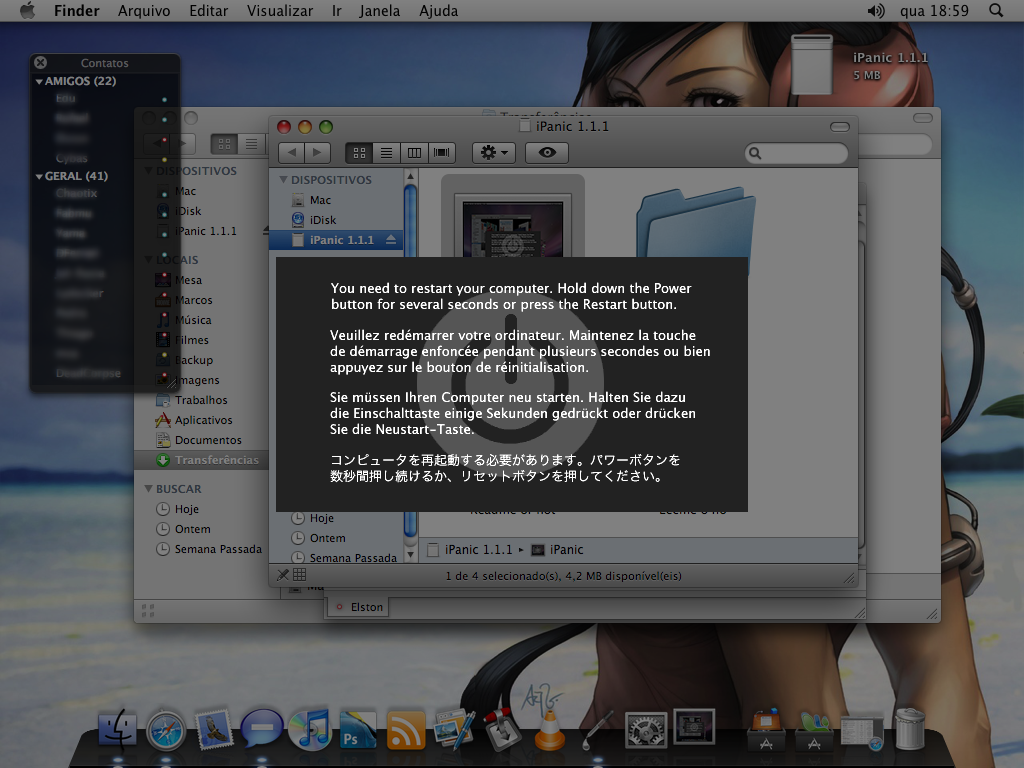Image resolution: width=1024 pixels, height=768 pixels.
Task: Collapse DISPOSITIVOS in iPanic window sidebar
Action: [x=283, y=180]
